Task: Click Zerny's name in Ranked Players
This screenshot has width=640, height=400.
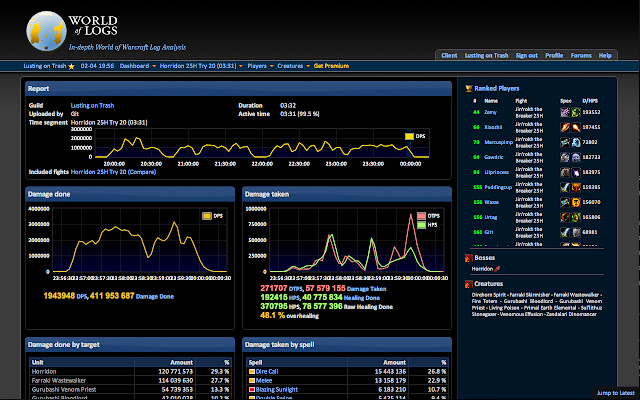Action: click(491, 112)
